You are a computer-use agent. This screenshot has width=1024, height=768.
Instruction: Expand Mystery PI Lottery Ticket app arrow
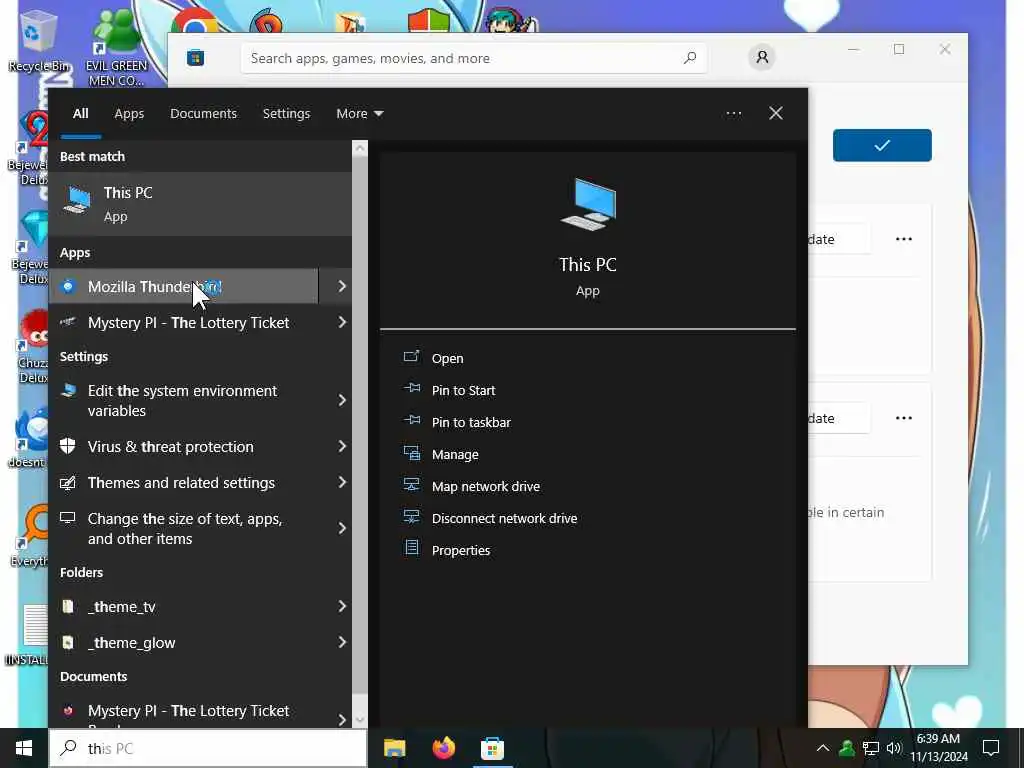[342, 322]
